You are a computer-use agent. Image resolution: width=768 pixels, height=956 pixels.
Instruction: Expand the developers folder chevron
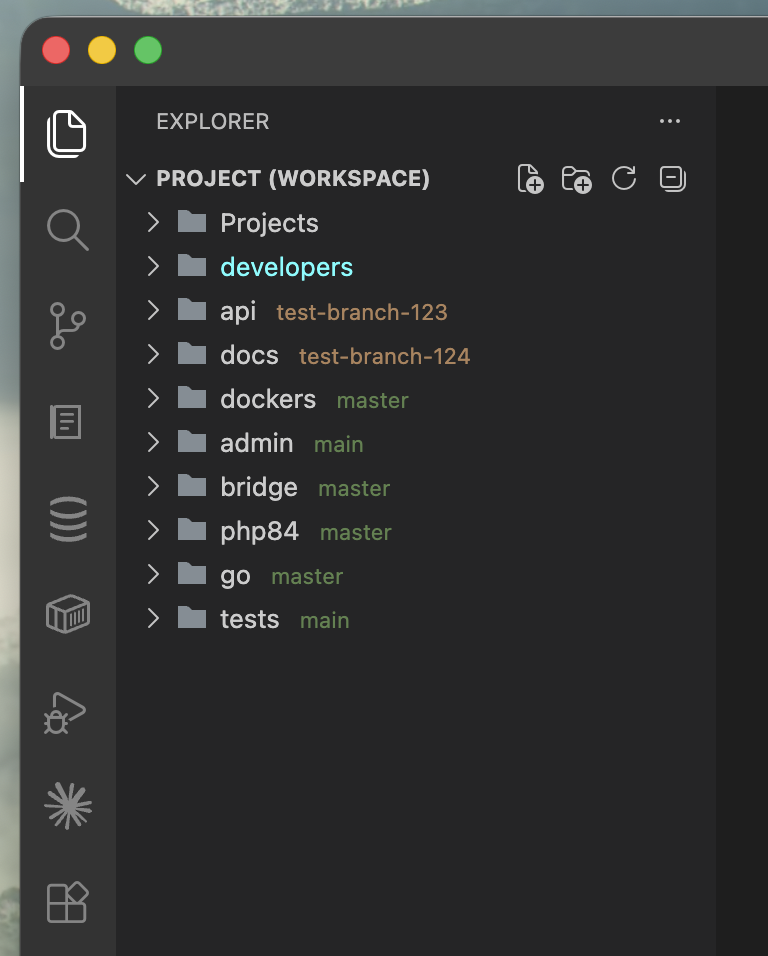[x=153, y=266]
